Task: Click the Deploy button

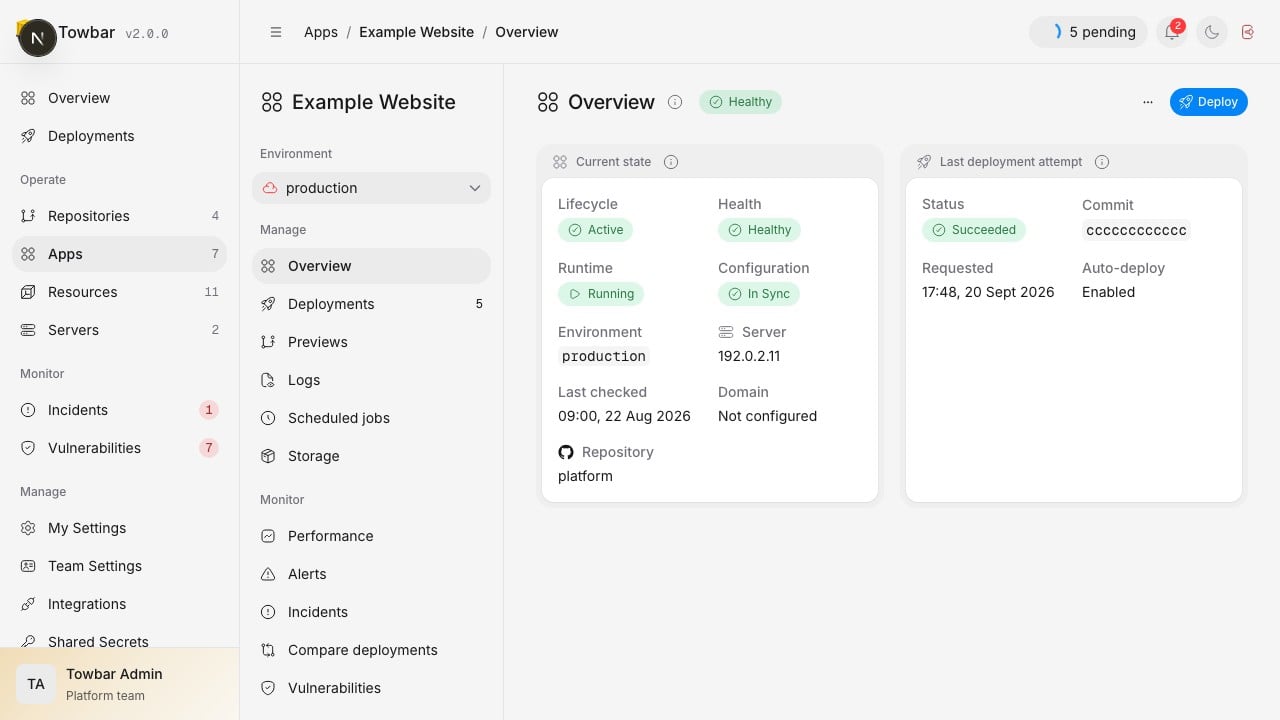Action: pyautogui.click(x=1209, y=102)
